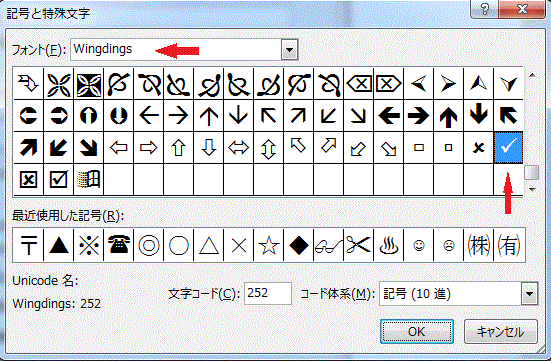Select the checkmark symbol in the grid

click(508, 148)
